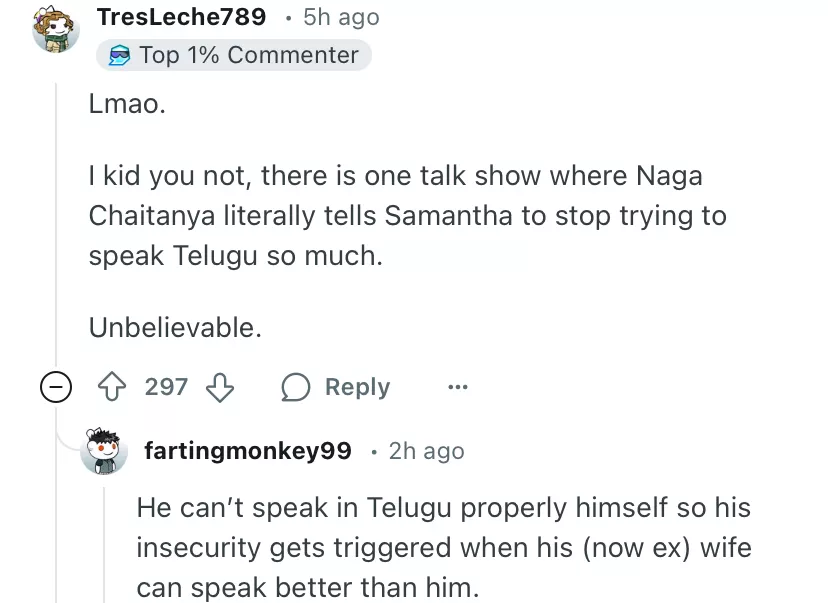The width and height of the screenshot is (828, 603).
Task: Open the three-dot more options menu
Action: pos(457,387)
